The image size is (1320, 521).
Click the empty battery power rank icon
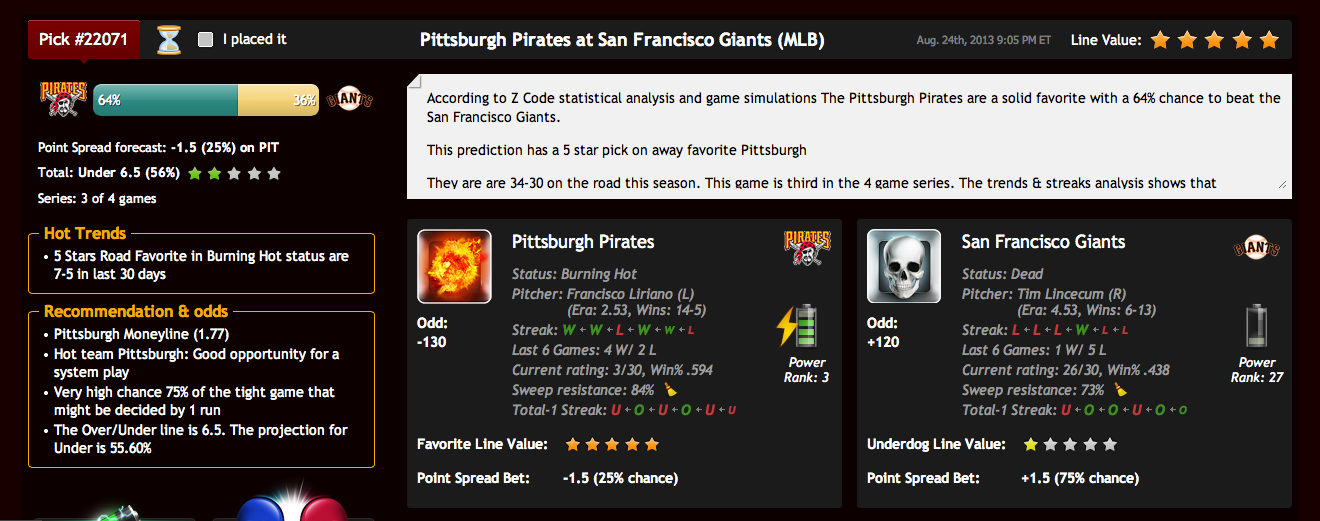coord(1256,326)
